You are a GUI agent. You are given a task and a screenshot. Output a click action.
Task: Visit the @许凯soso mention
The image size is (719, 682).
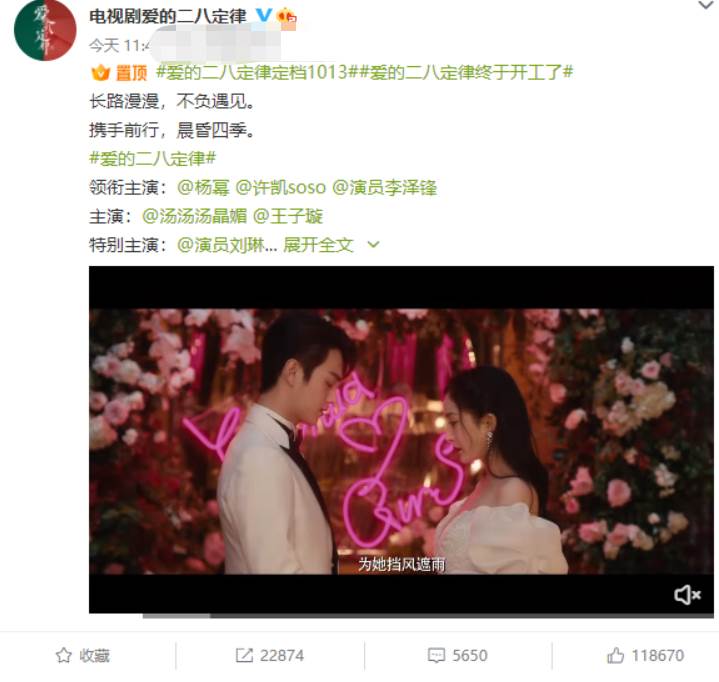281,188
